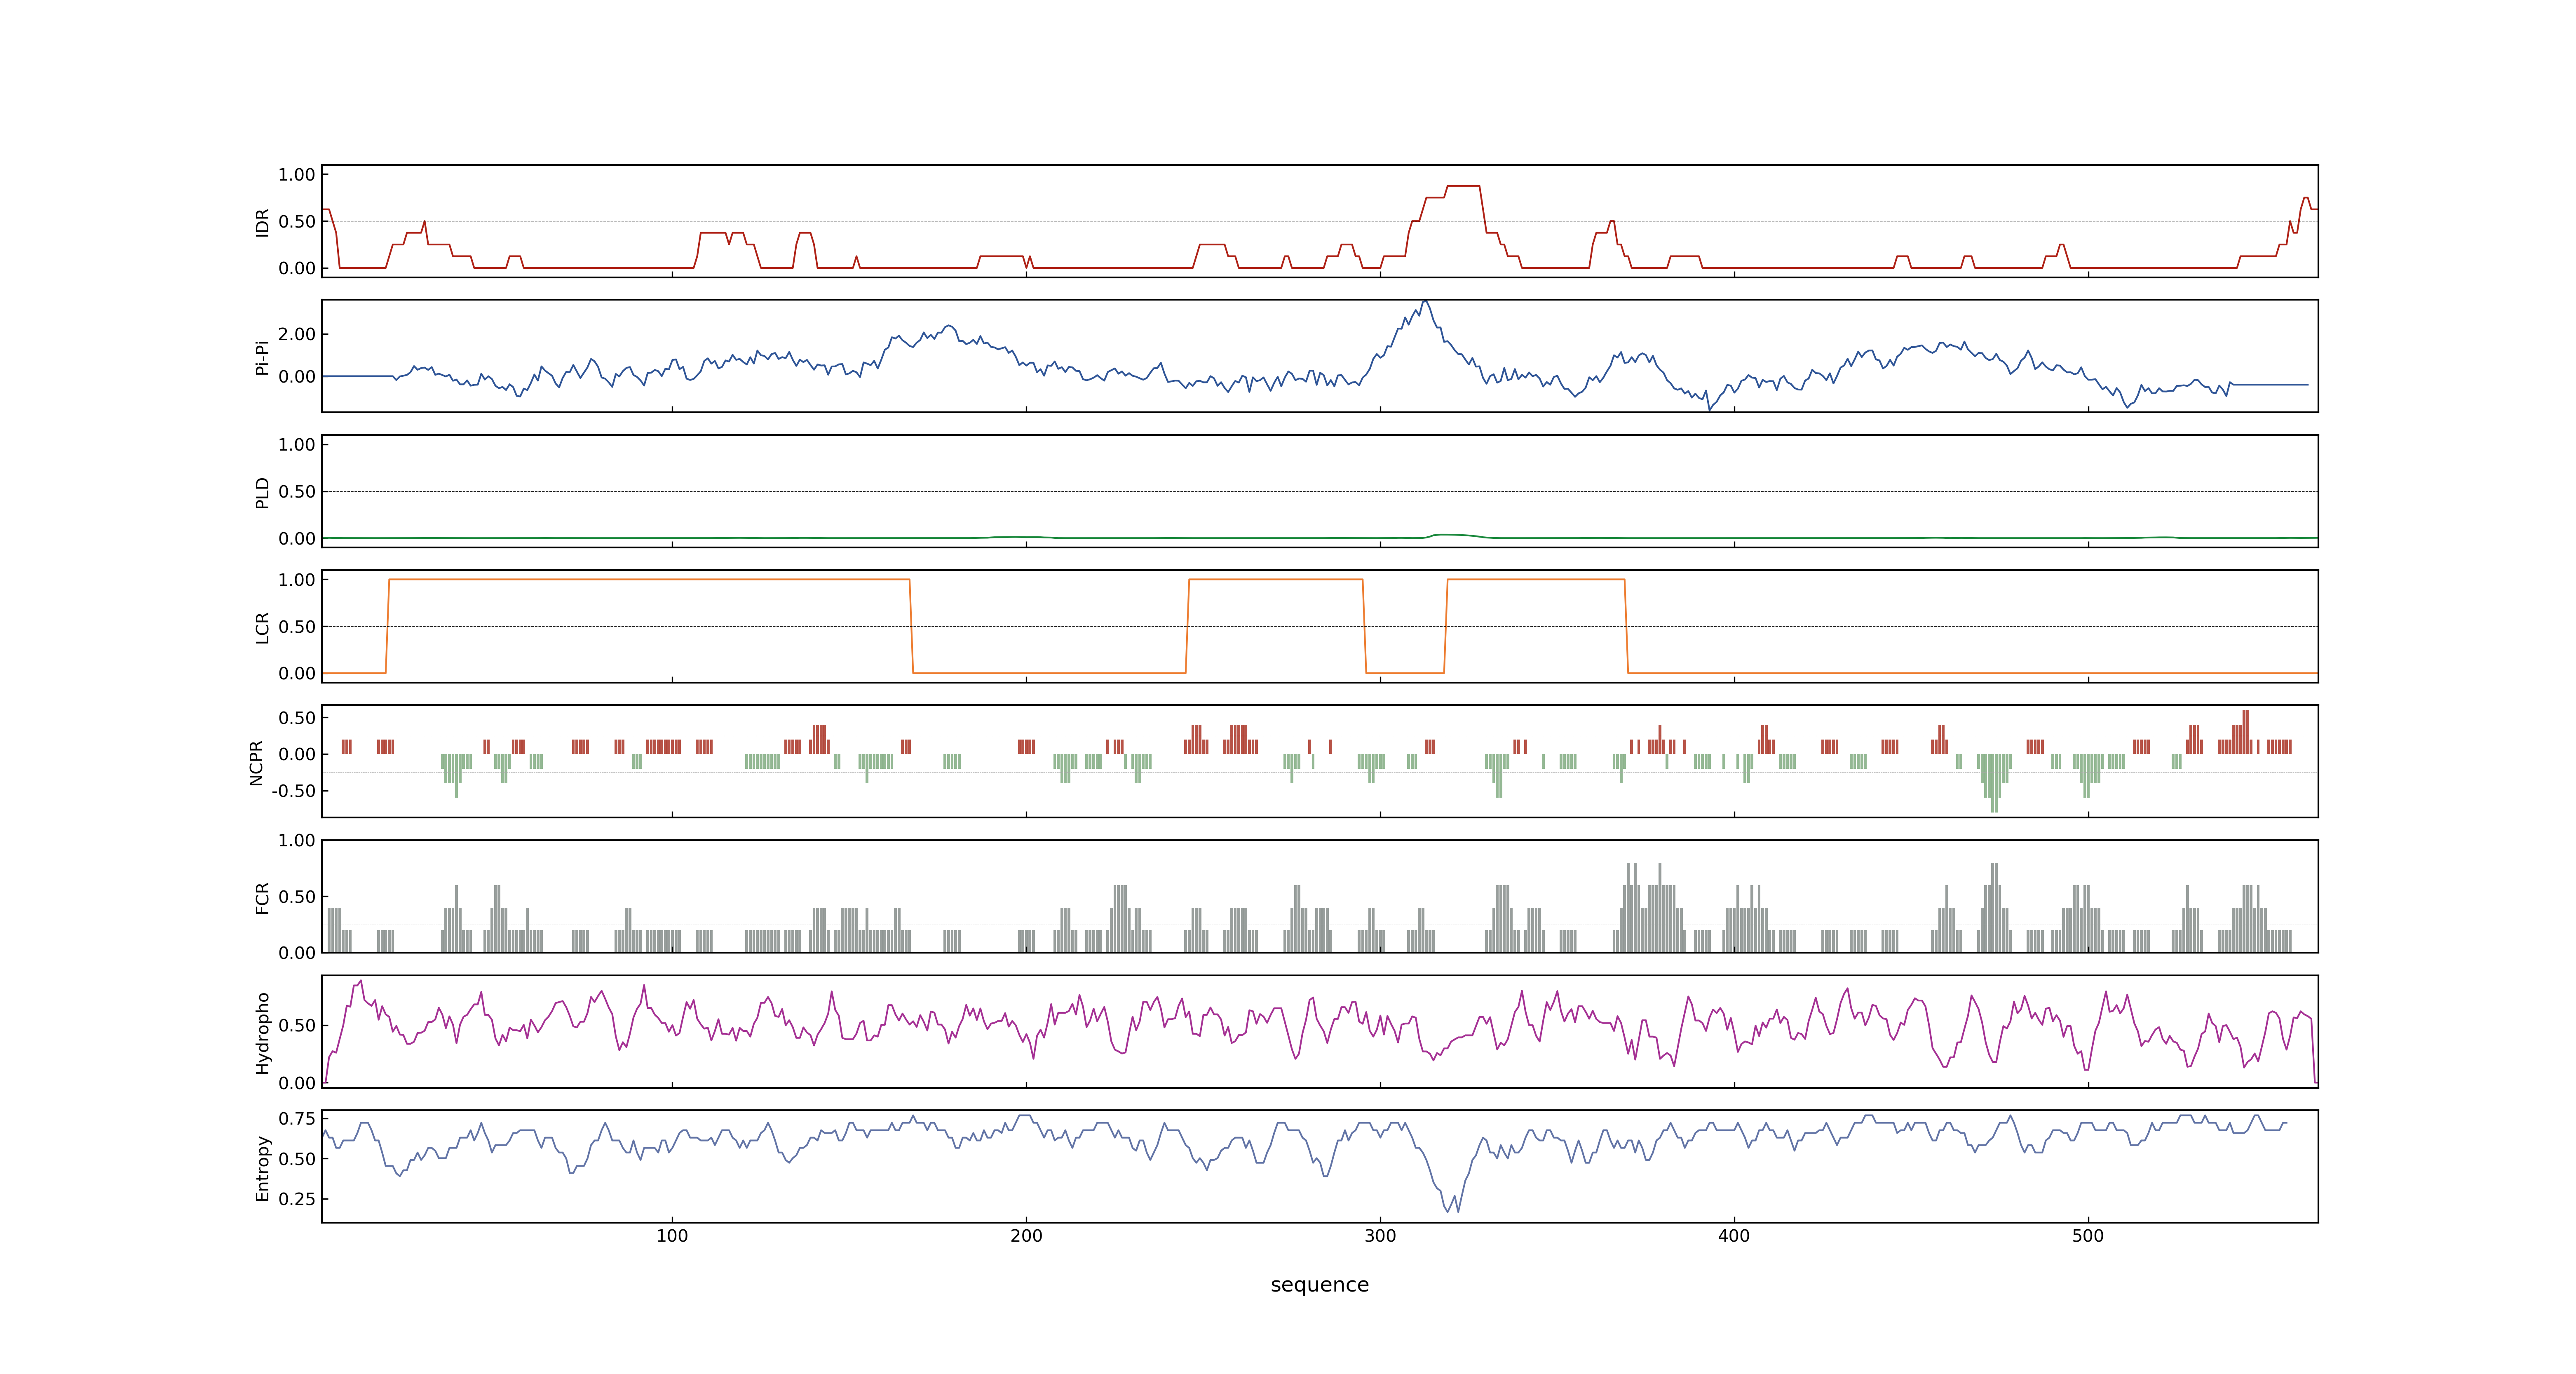This screenshot has width=2576, height=1374.
Task: Click the 500 tick label on x-axis
Action: [x=2088, y=1236]
